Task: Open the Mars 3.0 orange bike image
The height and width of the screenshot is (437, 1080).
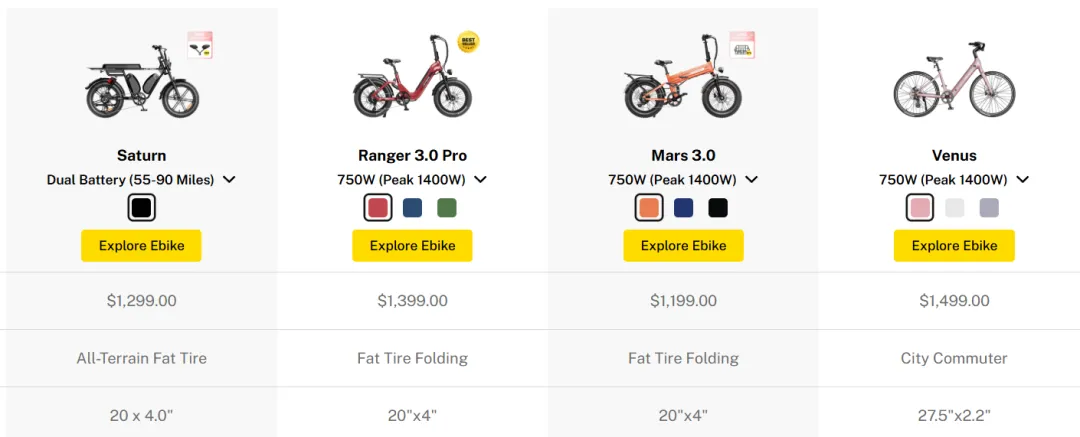Action: click(x=683, y=77)
